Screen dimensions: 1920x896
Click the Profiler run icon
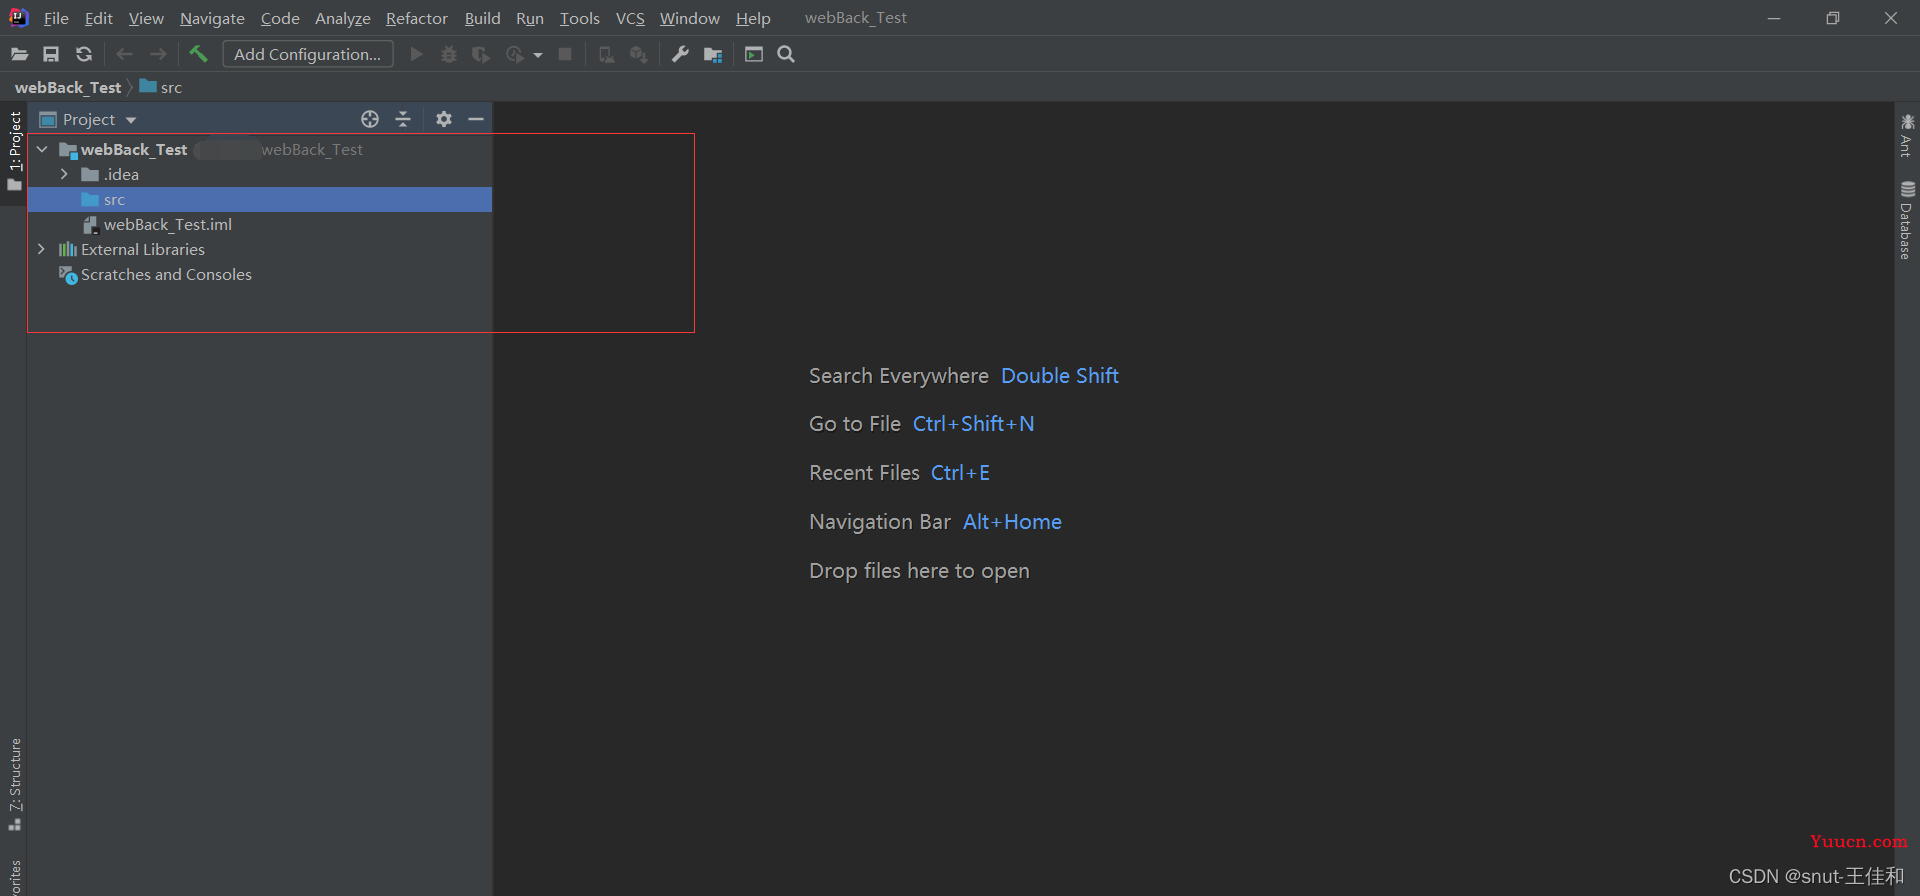515,54
